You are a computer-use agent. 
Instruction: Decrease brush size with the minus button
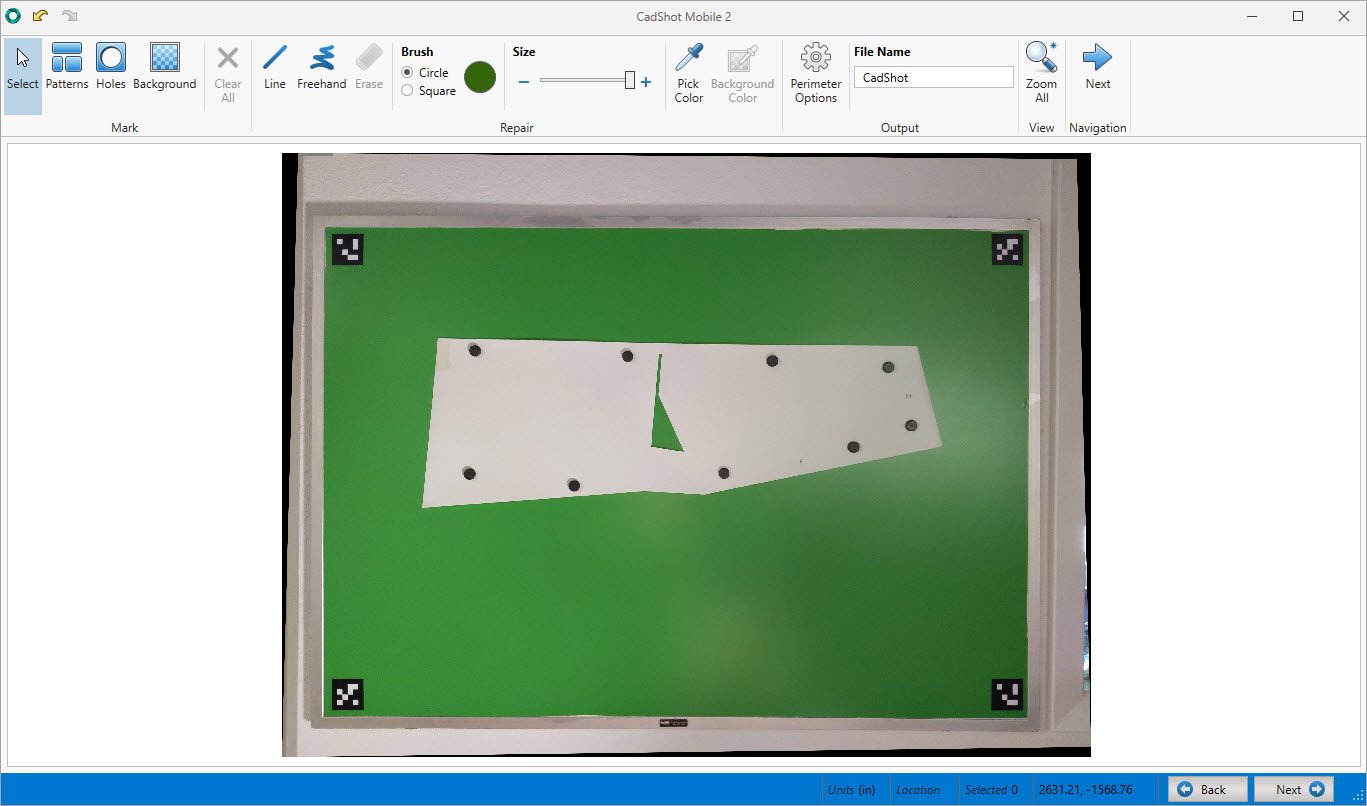[524, 82]
